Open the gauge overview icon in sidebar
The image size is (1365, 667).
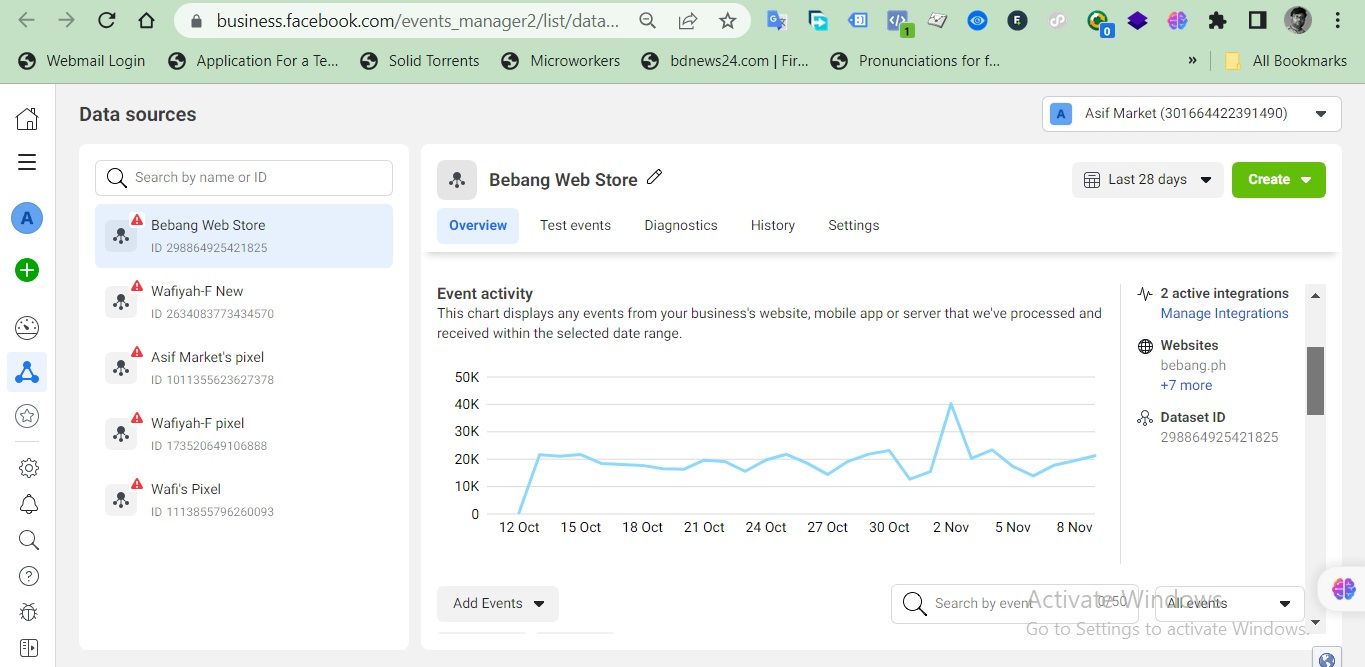[27, 328]
